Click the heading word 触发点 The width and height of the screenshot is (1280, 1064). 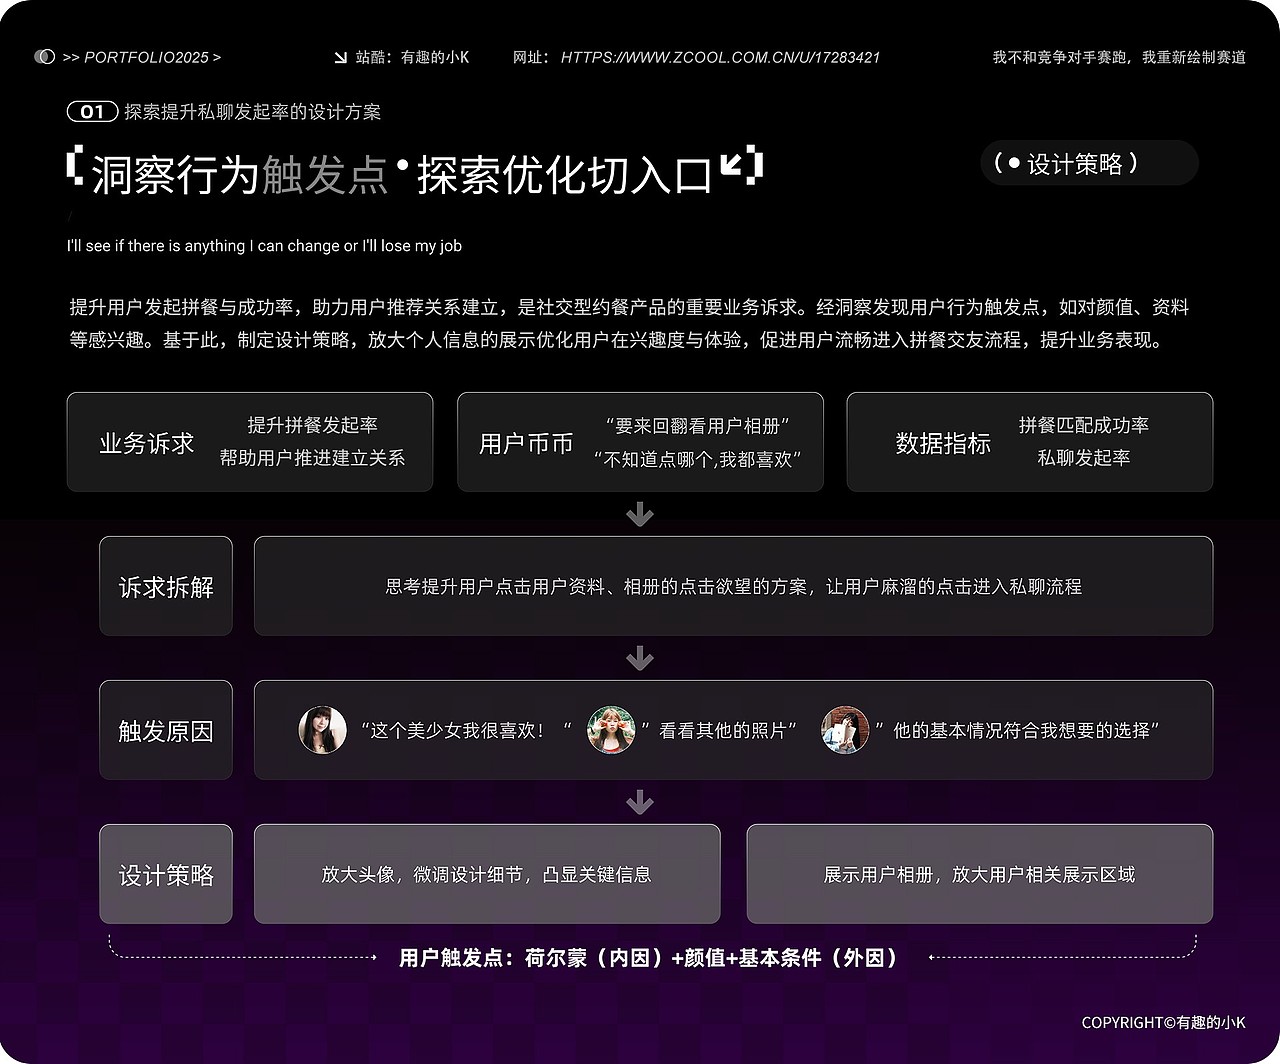[x=325, y=174]
